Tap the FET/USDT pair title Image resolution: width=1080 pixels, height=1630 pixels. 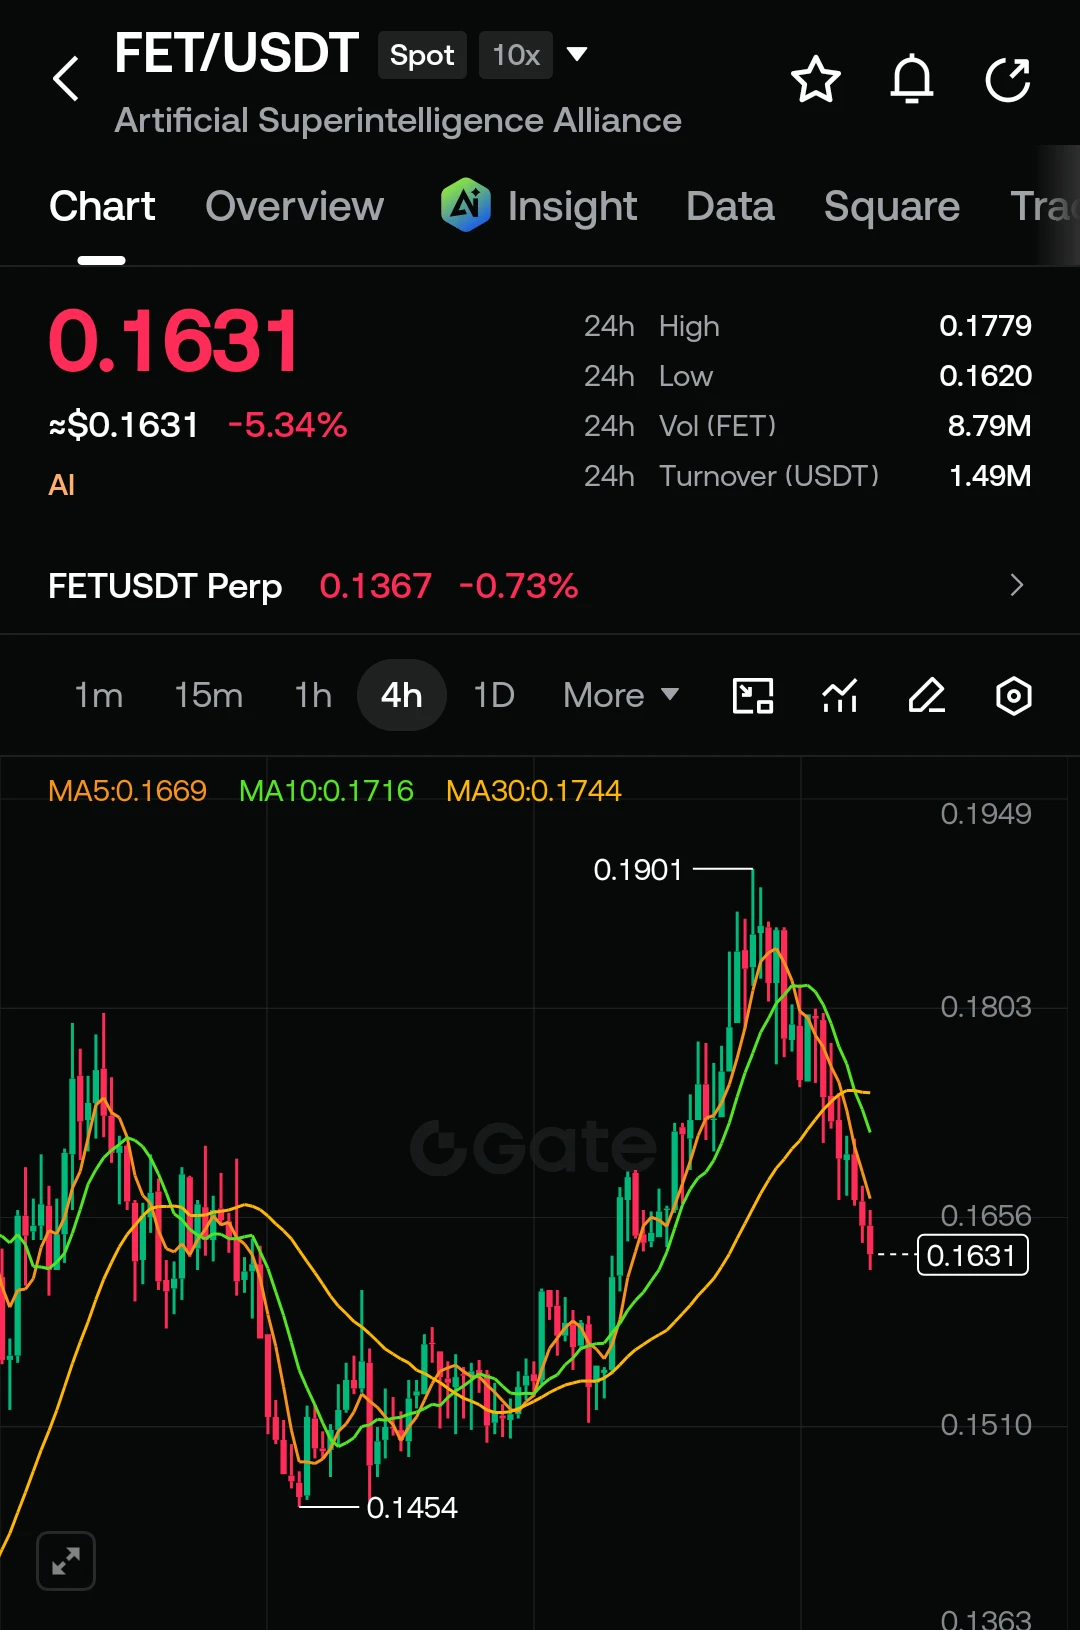click(236, 54)
